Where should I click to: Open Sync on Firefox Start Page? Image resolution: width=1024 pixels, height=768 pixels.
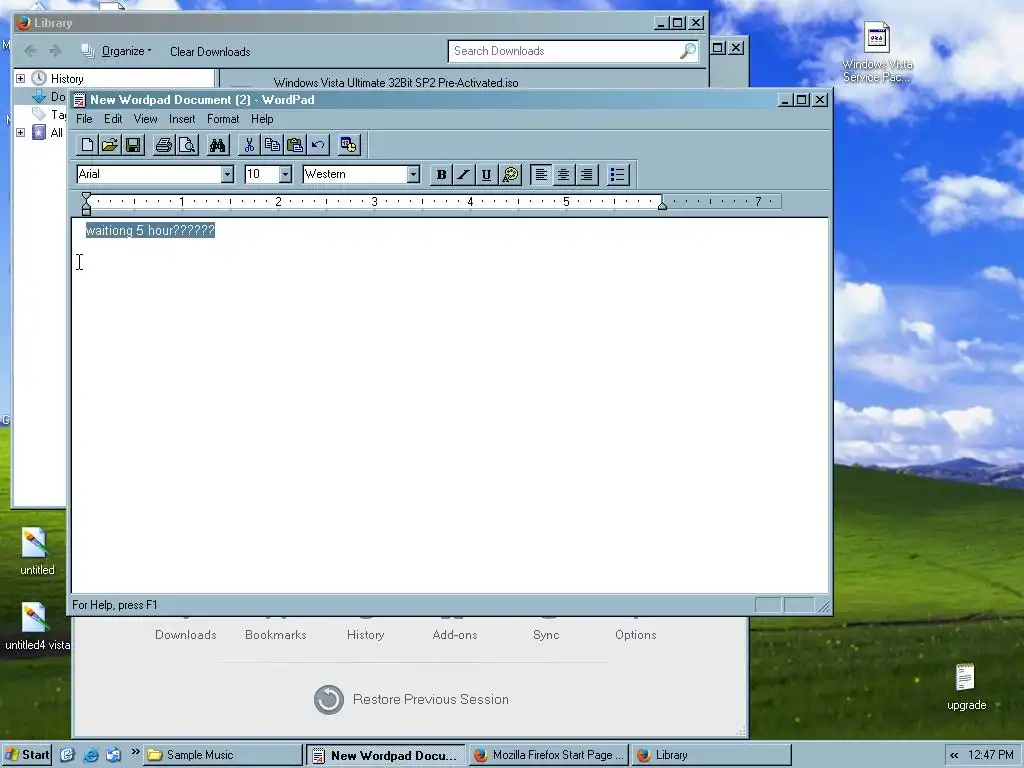(546, 635)
